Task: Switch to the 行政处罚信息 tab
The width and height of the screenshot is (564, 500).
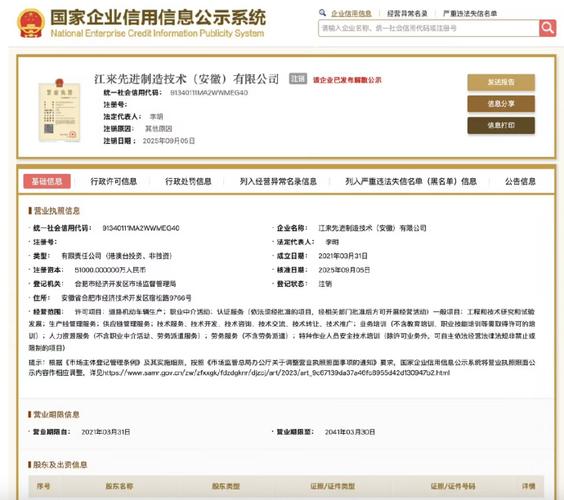Action: (188, 181)
